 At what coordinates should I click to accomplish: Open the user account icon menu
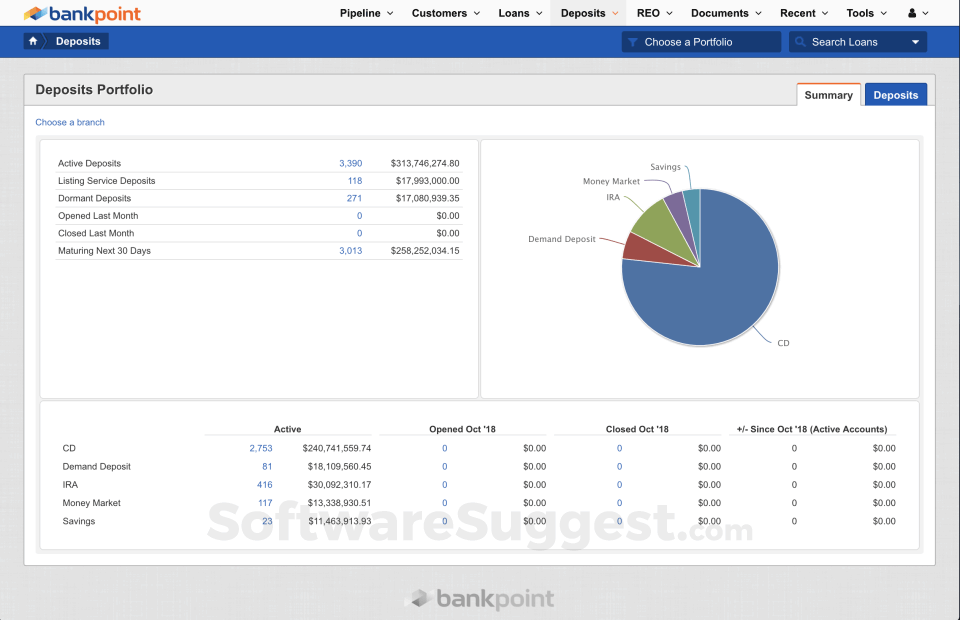917,13
